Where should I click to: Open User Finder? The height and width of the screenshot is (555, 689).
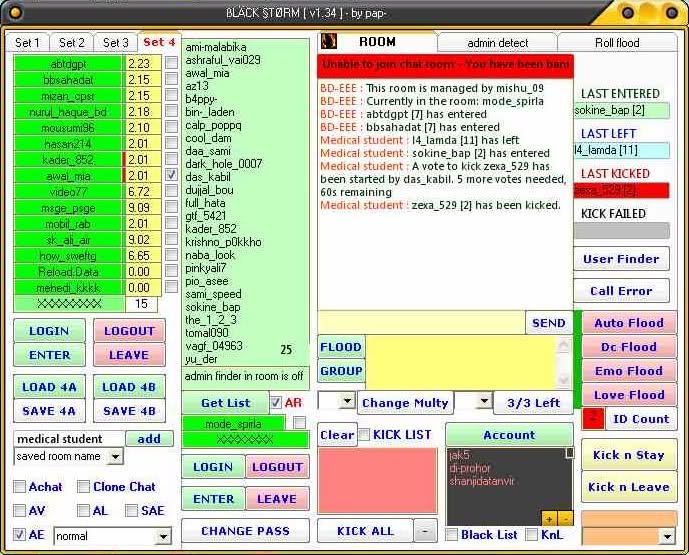pyautogui.click(x=621, y=259)
